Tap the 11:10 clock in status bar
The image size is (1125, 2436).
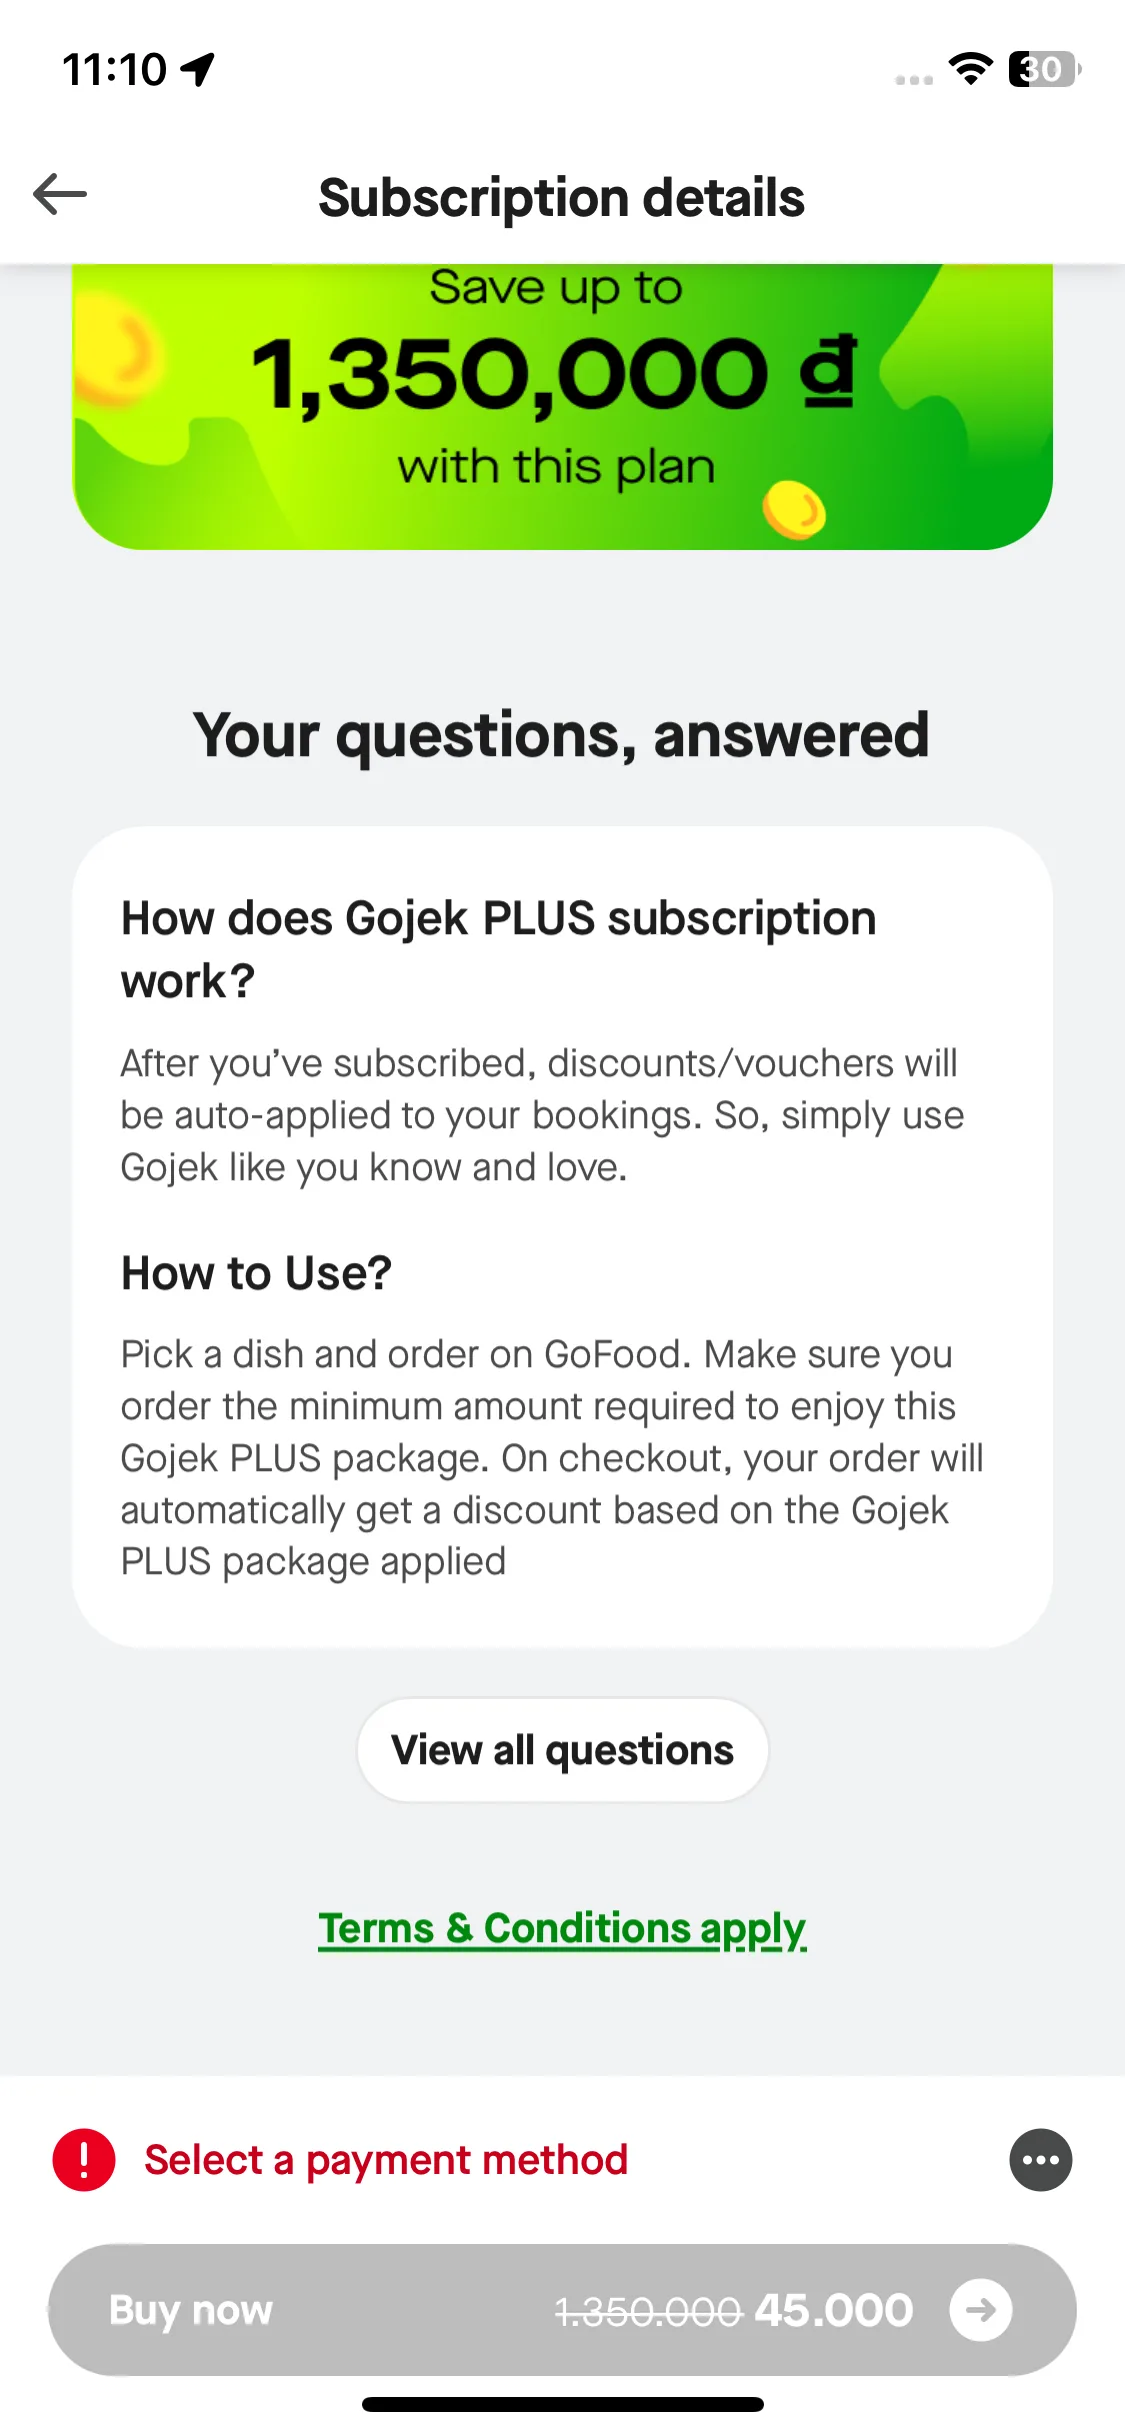click(114, 70)
